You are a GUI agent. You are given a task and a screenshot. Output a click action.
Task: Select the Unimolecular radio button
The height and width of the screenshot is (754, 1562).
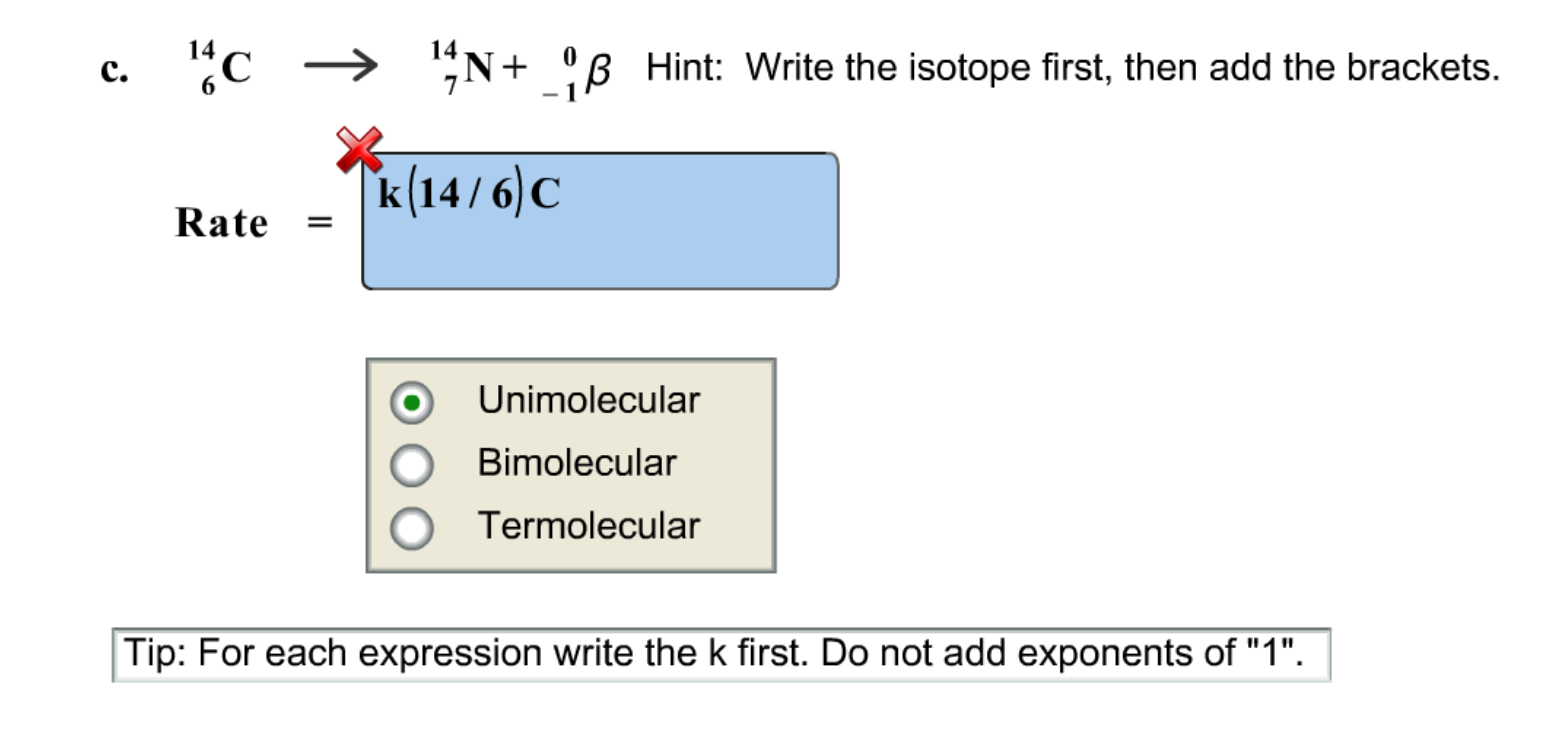pos(410,400)
